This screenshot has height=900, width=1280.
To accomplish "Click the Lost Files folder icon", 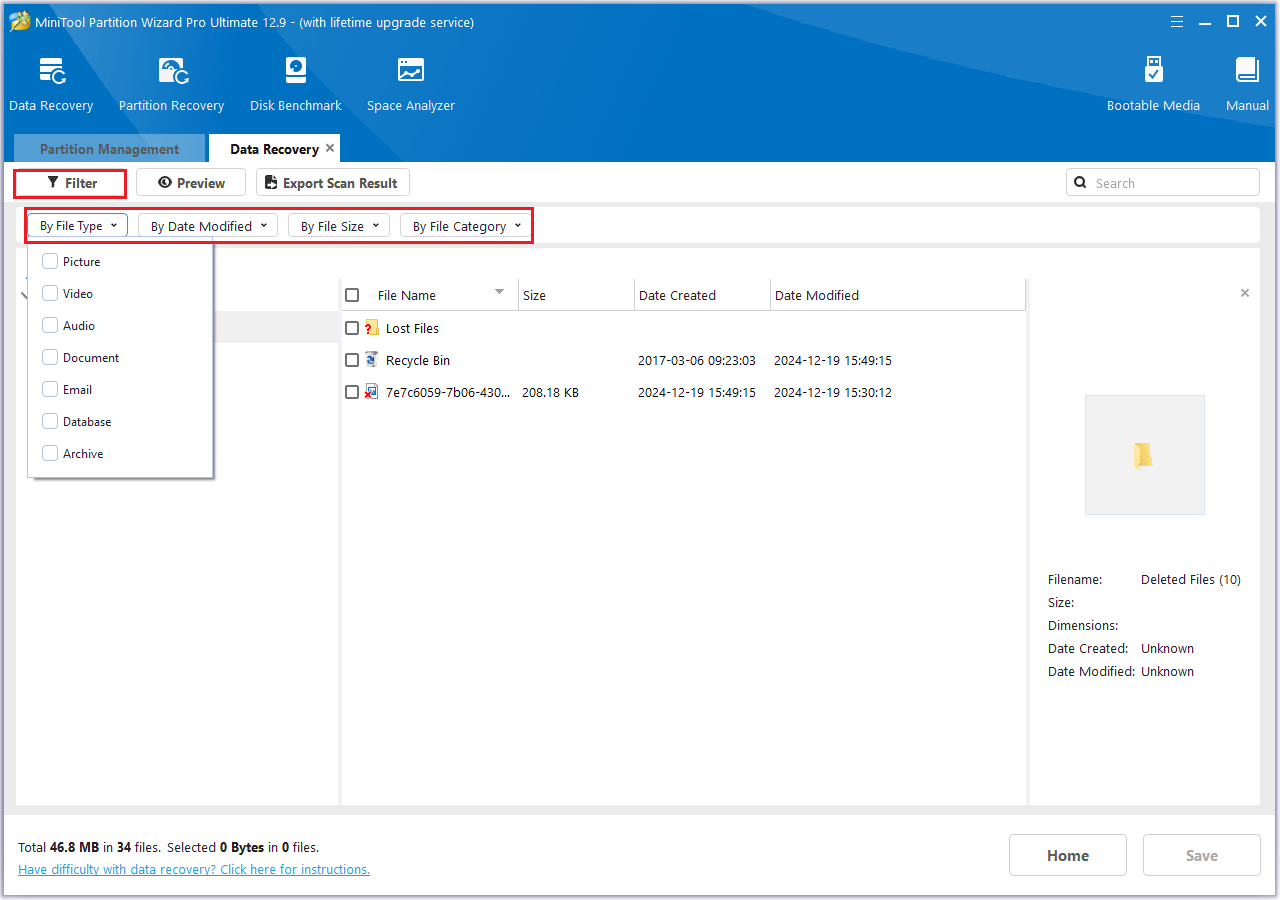I will [372, 328].
